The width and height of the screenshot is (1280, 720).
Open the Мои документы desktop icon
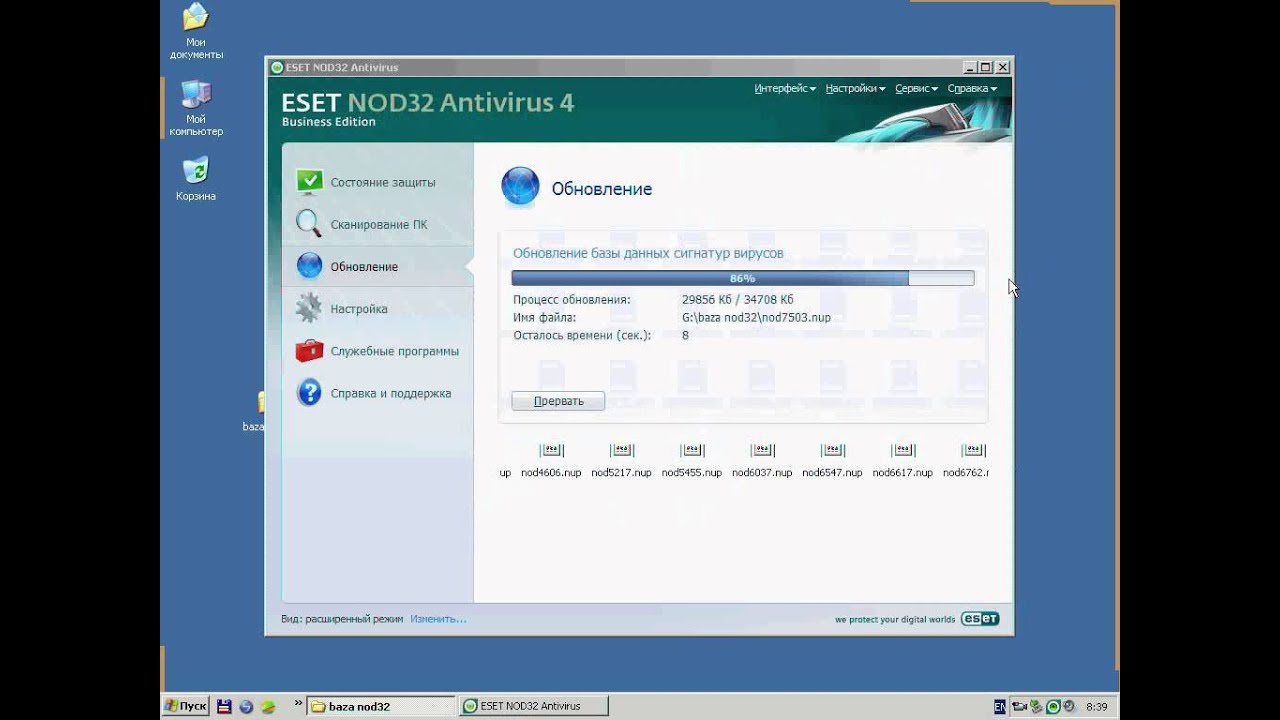(x=196, y=17)
